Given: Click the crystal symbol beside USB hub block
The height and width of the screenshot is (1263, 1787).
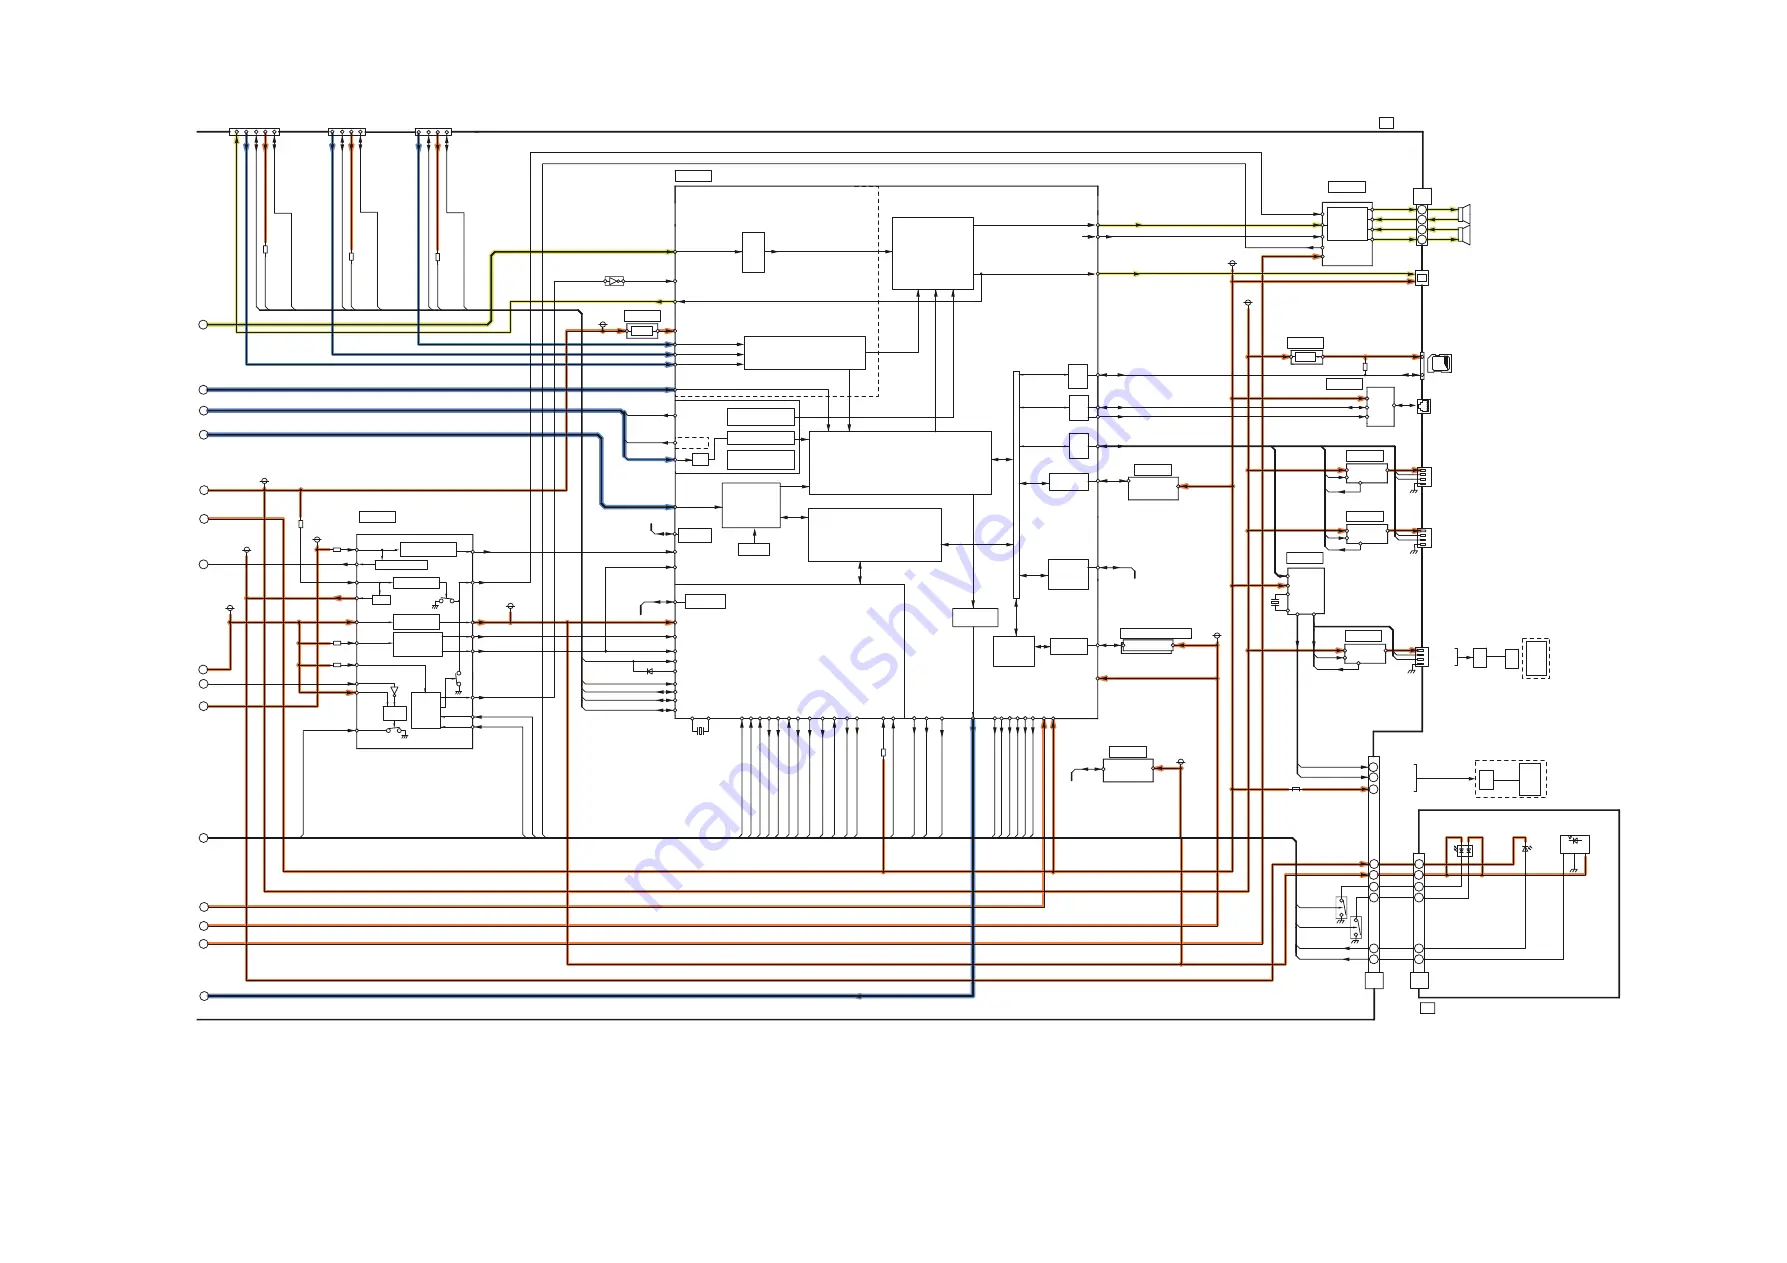Looking at the screenshot, I should point(1276,602).
